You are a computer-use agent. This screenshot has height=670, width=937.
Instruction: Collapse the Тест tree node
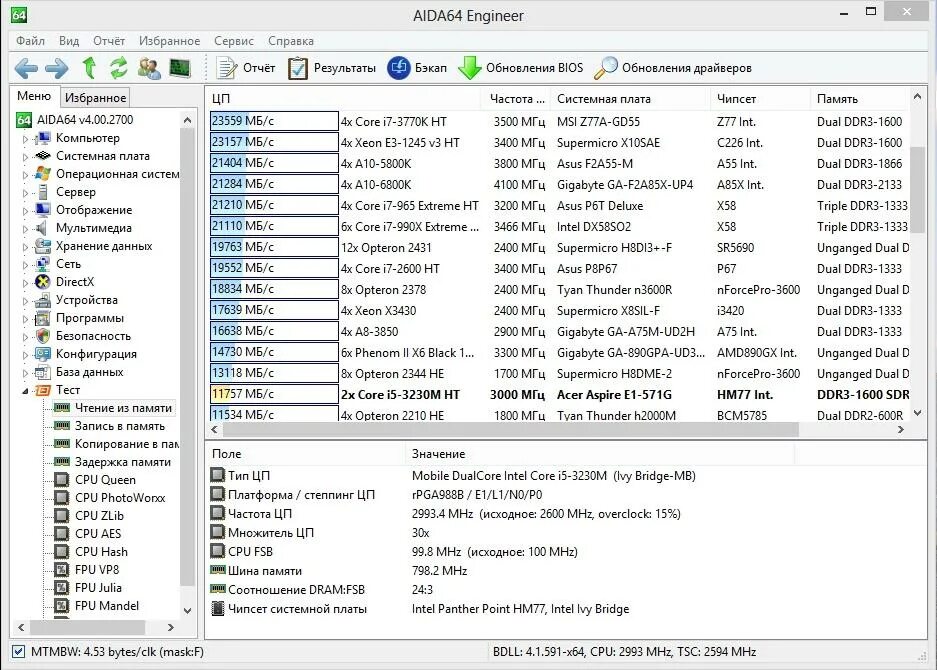(x=25, y=390)
